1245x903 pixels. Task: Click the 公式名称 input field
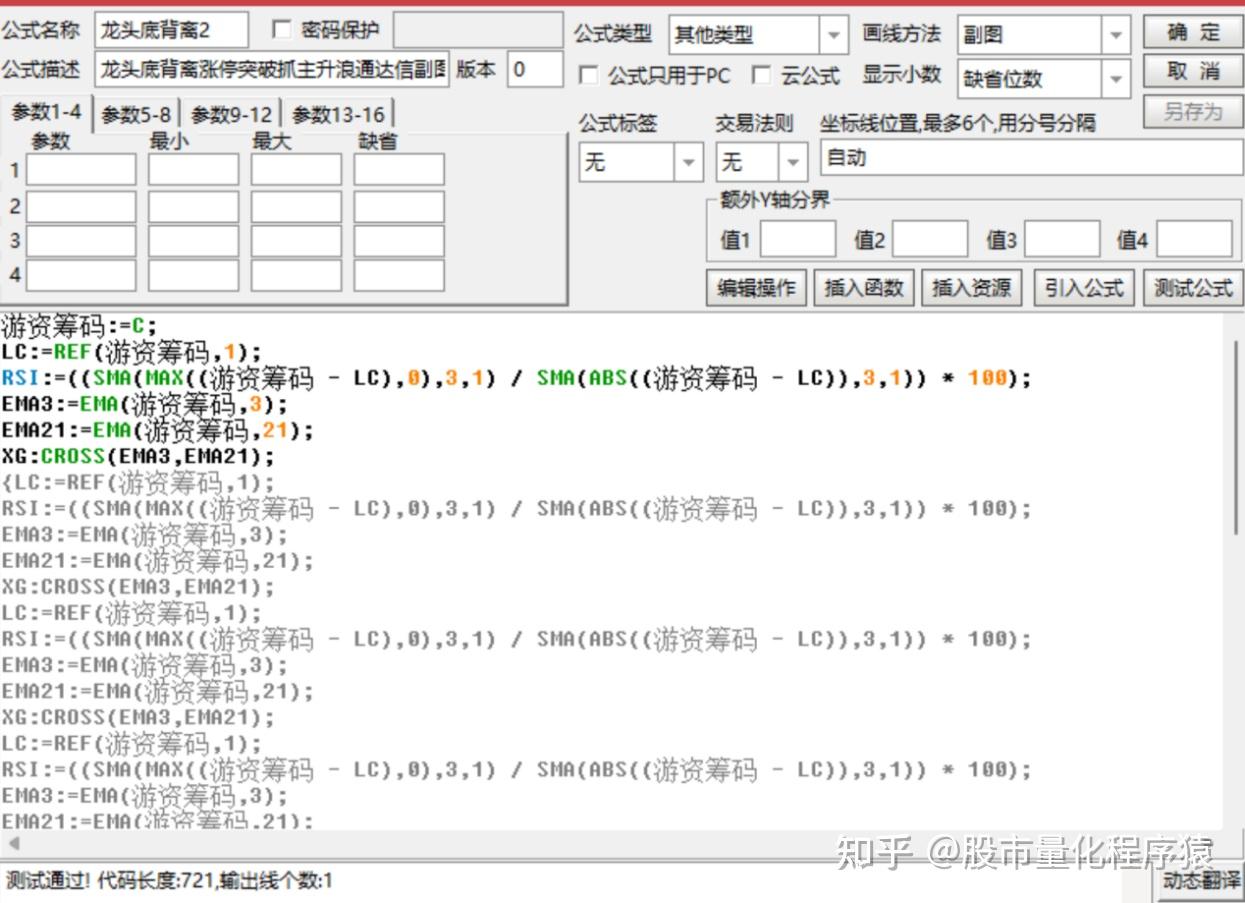click(172, 31)
